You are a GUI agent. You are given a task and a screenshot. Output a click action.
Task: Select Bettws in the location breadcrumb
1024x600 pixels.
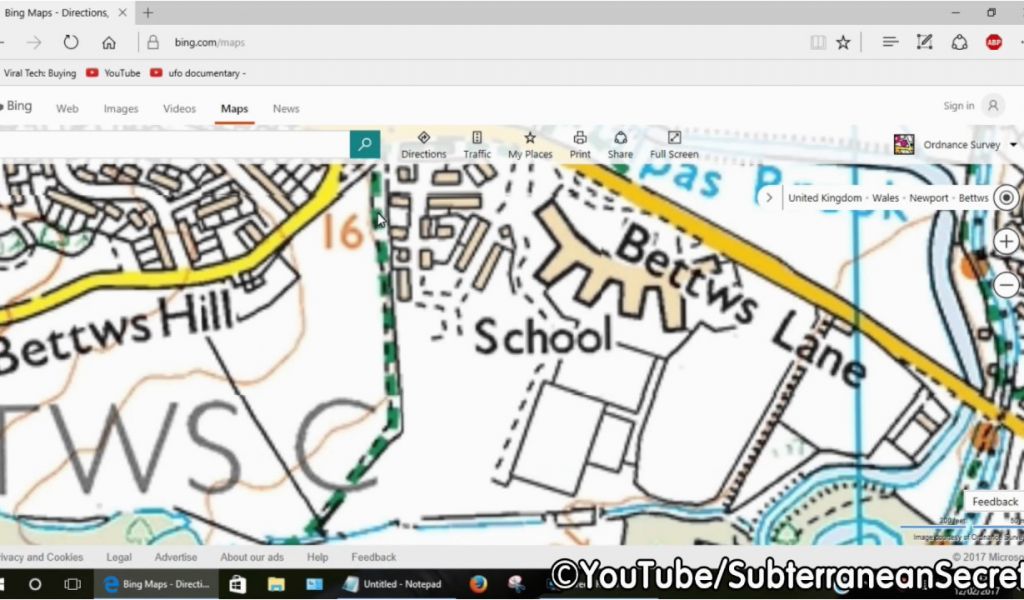973,198
